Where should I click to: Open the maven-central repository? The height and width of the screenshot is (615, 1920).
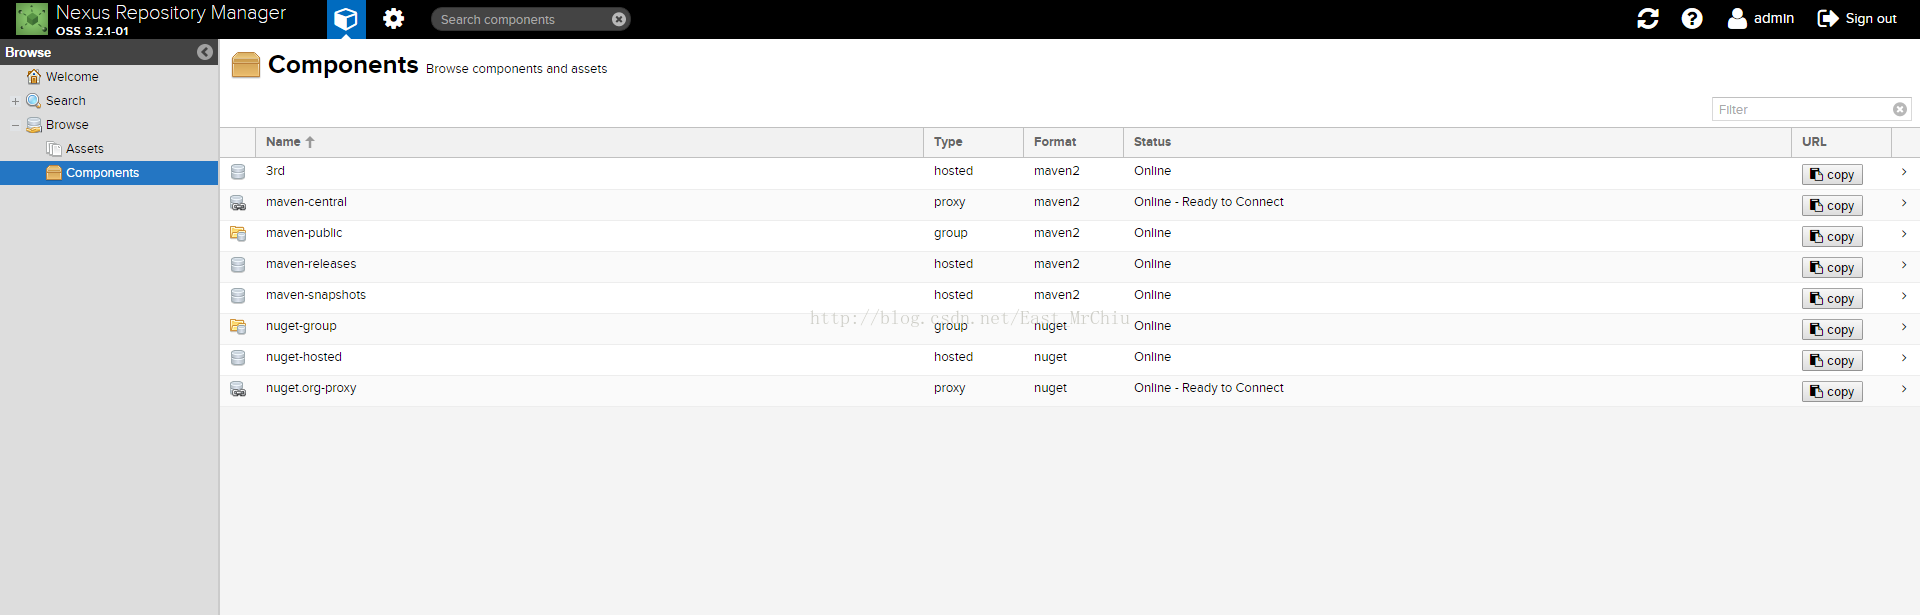coord(306,202)
